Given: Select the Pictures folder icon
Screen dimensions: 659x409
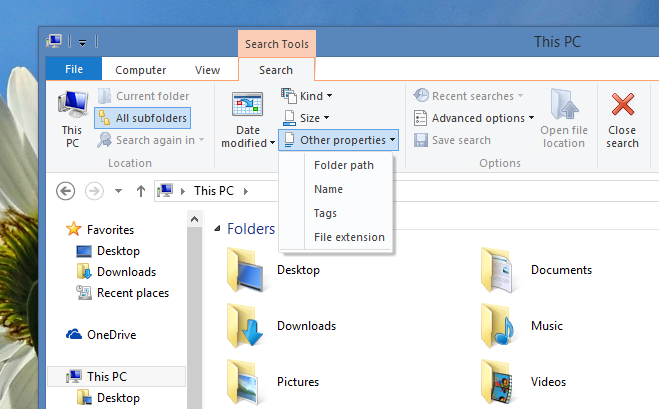Looking at the screenshot, I should (x=243, y=382).
